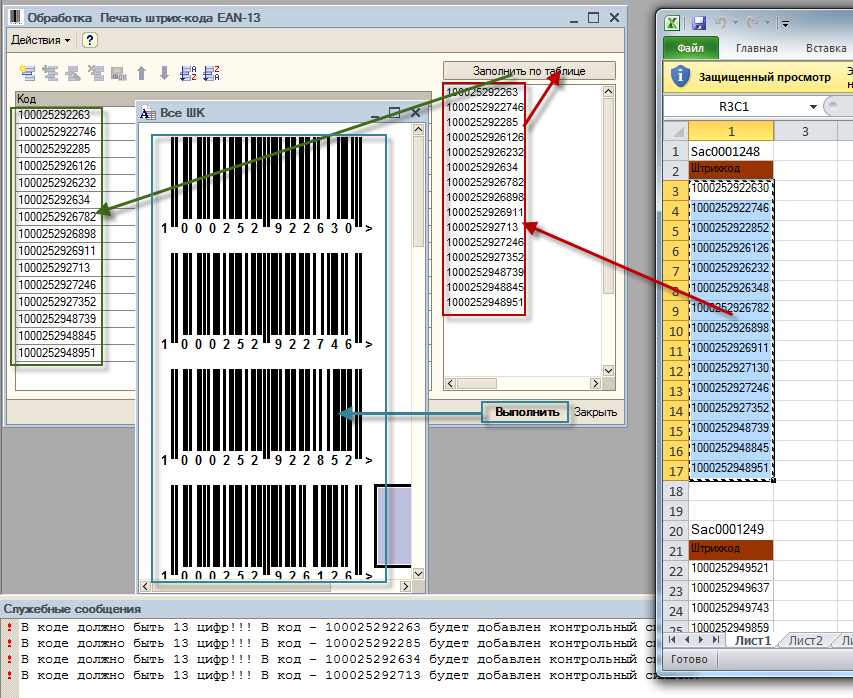Select Excel cell Sac0001249
This screenshot has height=698, width=853.
(731, 529)
